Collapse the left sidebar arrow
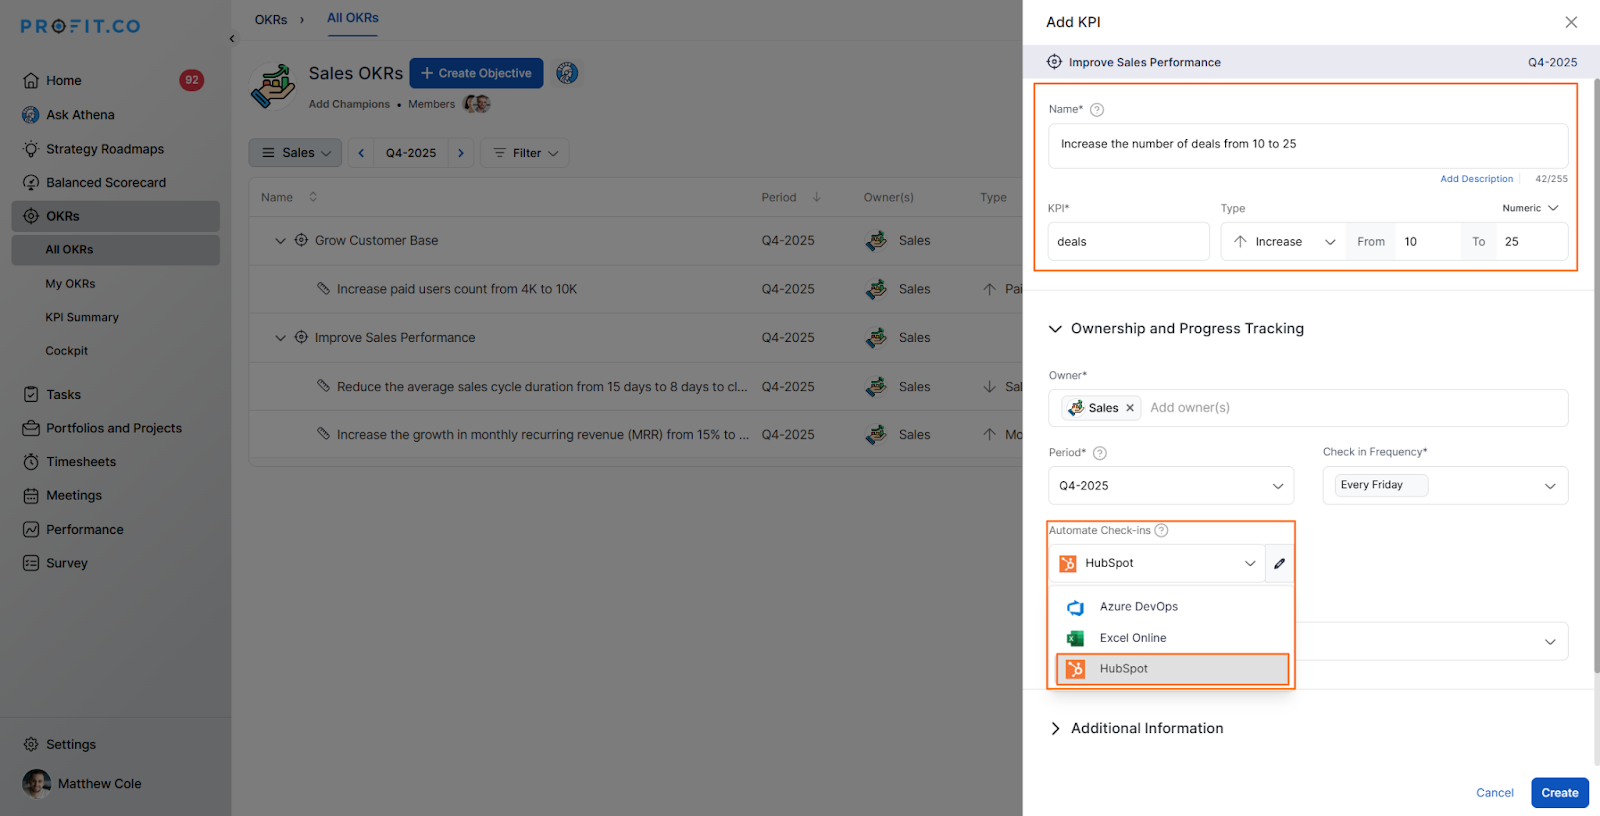Screen dimensions: 1600x816 (x=232, y=39)
